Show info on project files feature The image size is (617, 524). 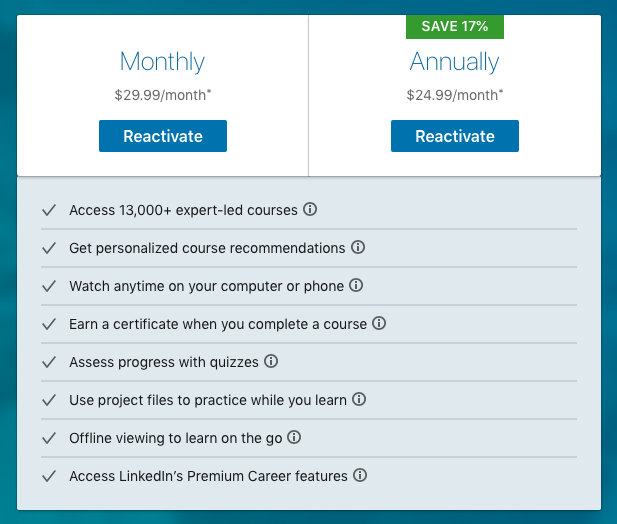(x=359, y=400)
